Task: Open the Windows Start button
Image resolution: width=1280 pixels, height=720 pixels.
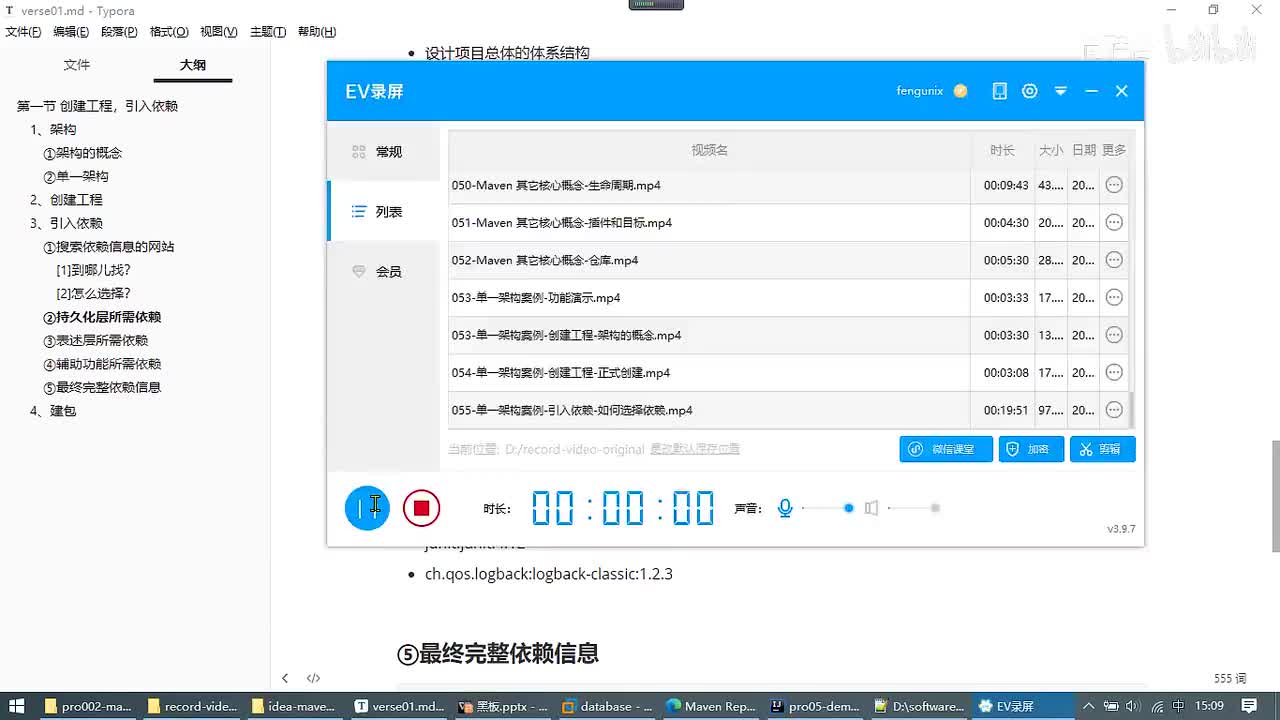Action: (x=17, y=706)
